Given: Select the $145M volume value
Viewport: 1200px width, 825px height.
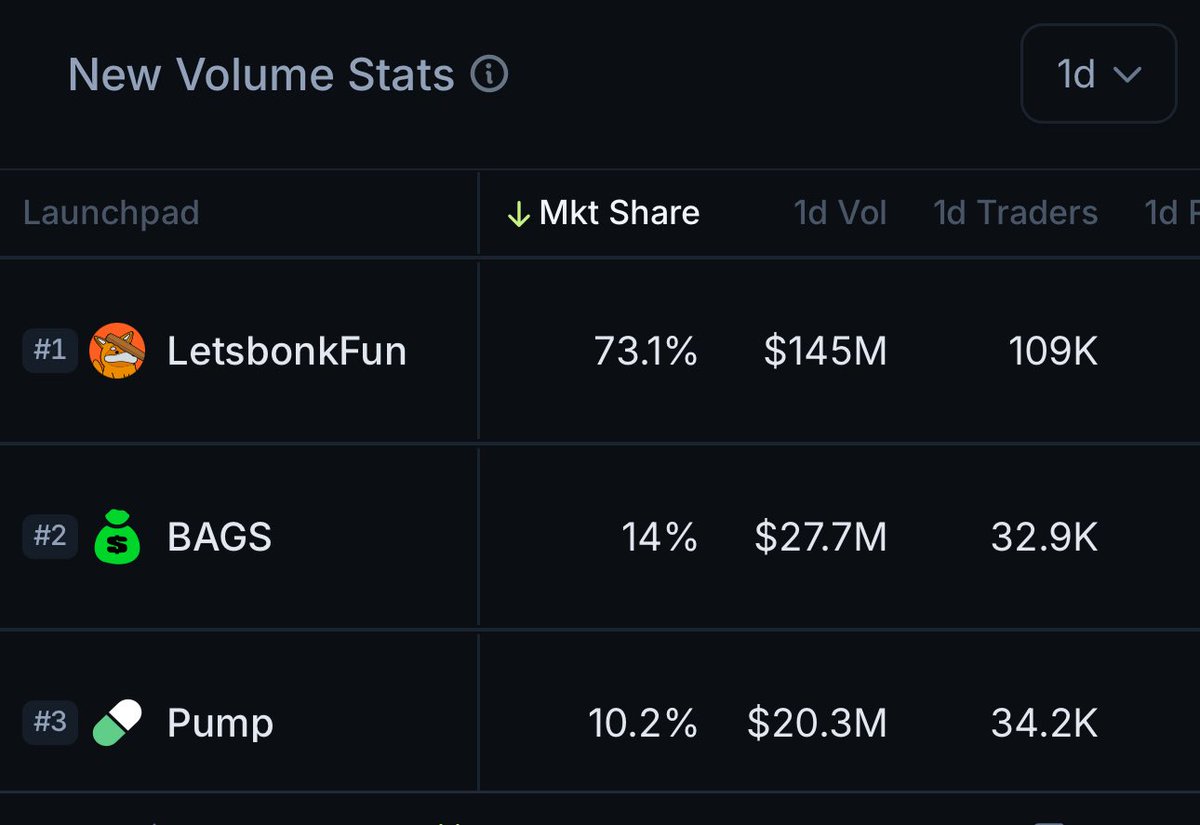Looking at the screenshot, I should click(825, 351).
